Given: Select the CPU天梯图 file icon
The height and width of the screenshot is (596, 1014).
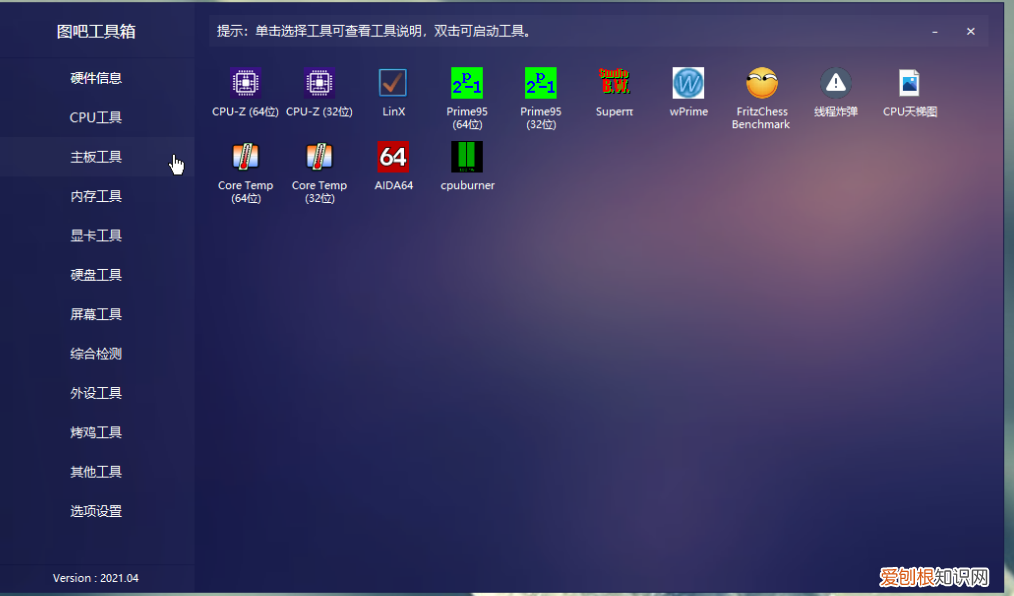Looking at the screenshot, I should (909, 83).
